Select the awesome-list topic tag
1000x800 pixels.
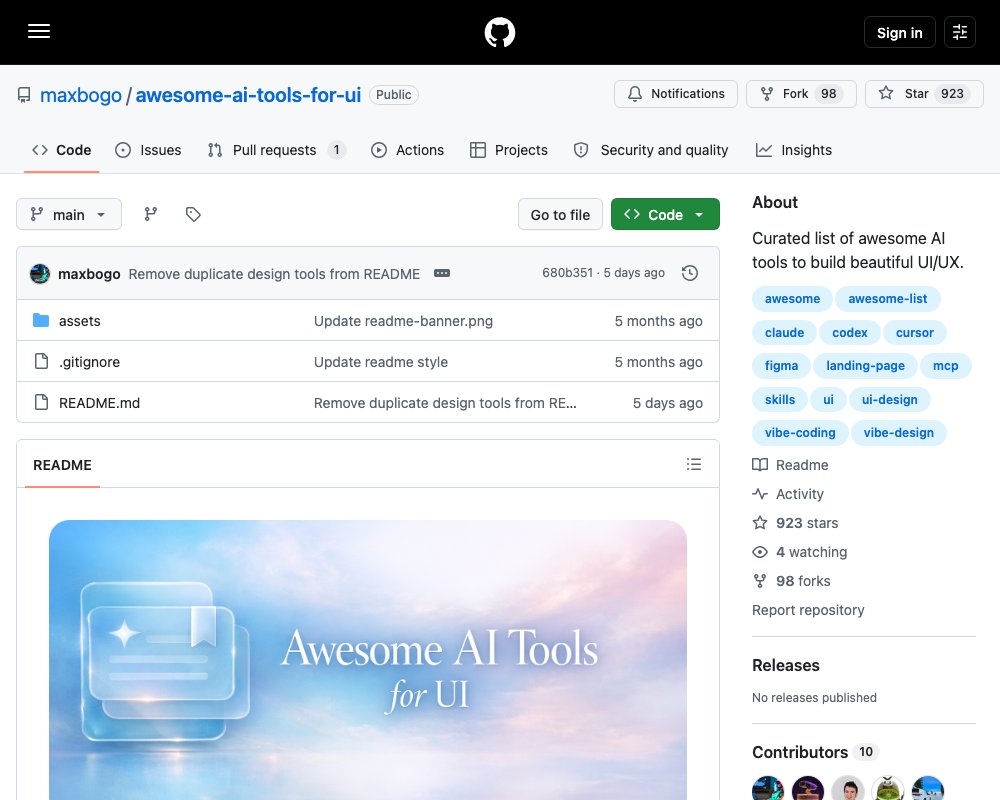pos(888,299)
